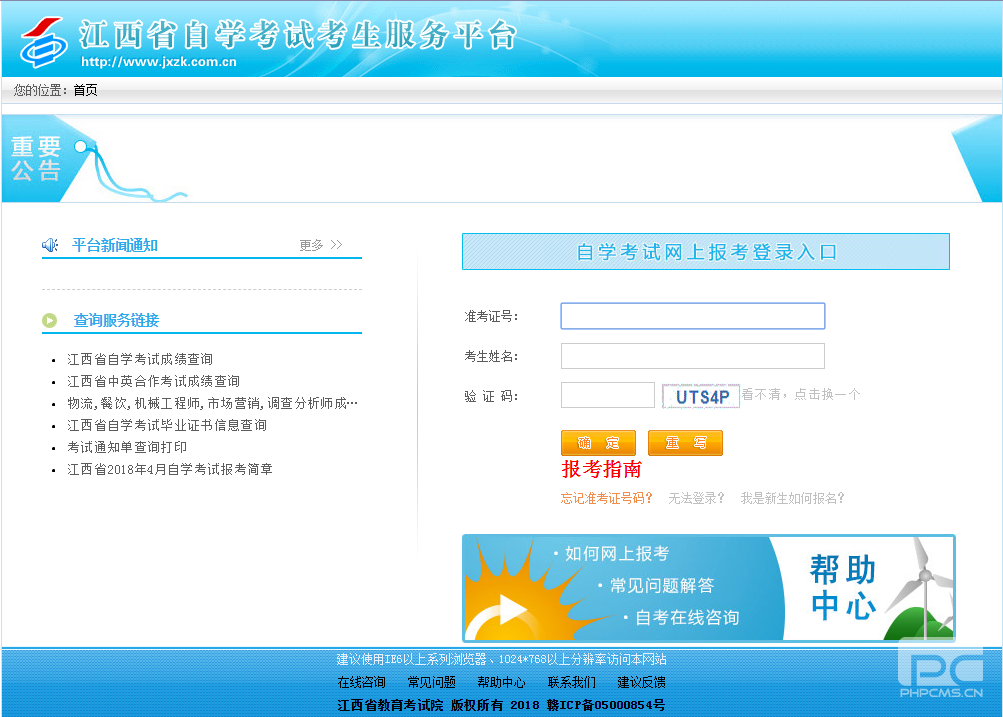Click the speaker icon beside 平台新闻通知
Image resolution: width=1003 pixels, height=717 pixels.
(50, 245)
